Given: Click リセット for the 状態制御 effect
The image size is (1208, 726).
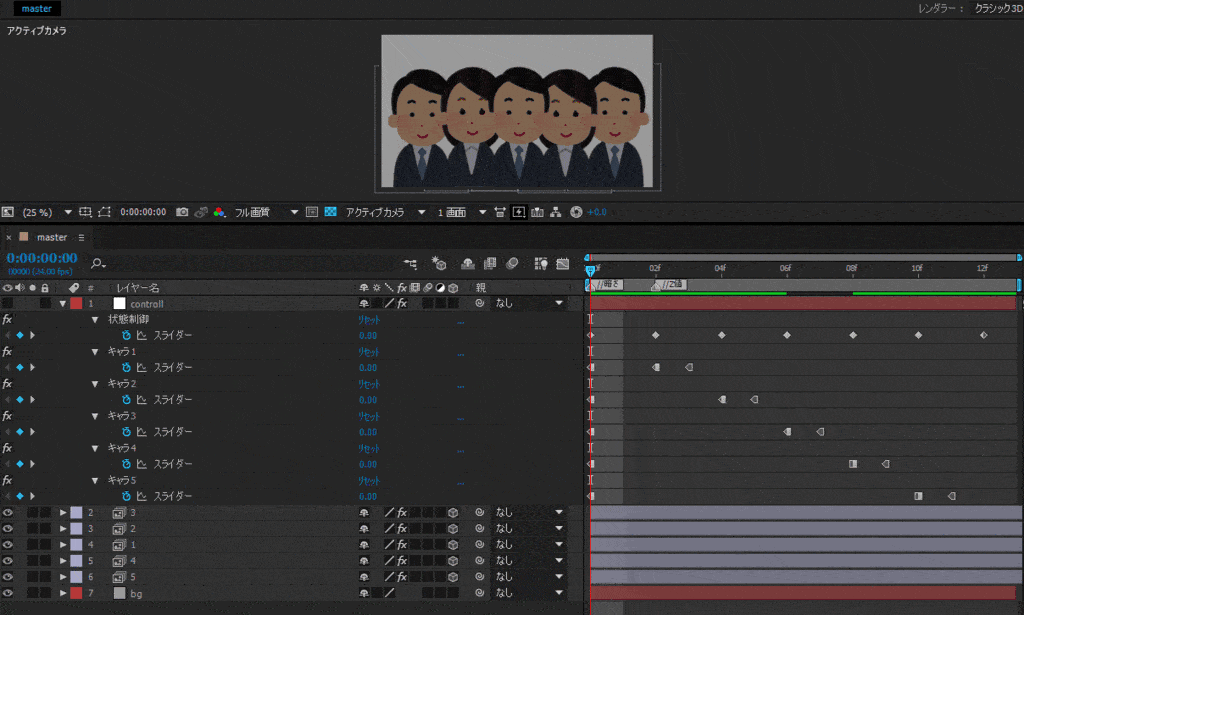Looking at the screenshot, I should [x=369, y=320].
